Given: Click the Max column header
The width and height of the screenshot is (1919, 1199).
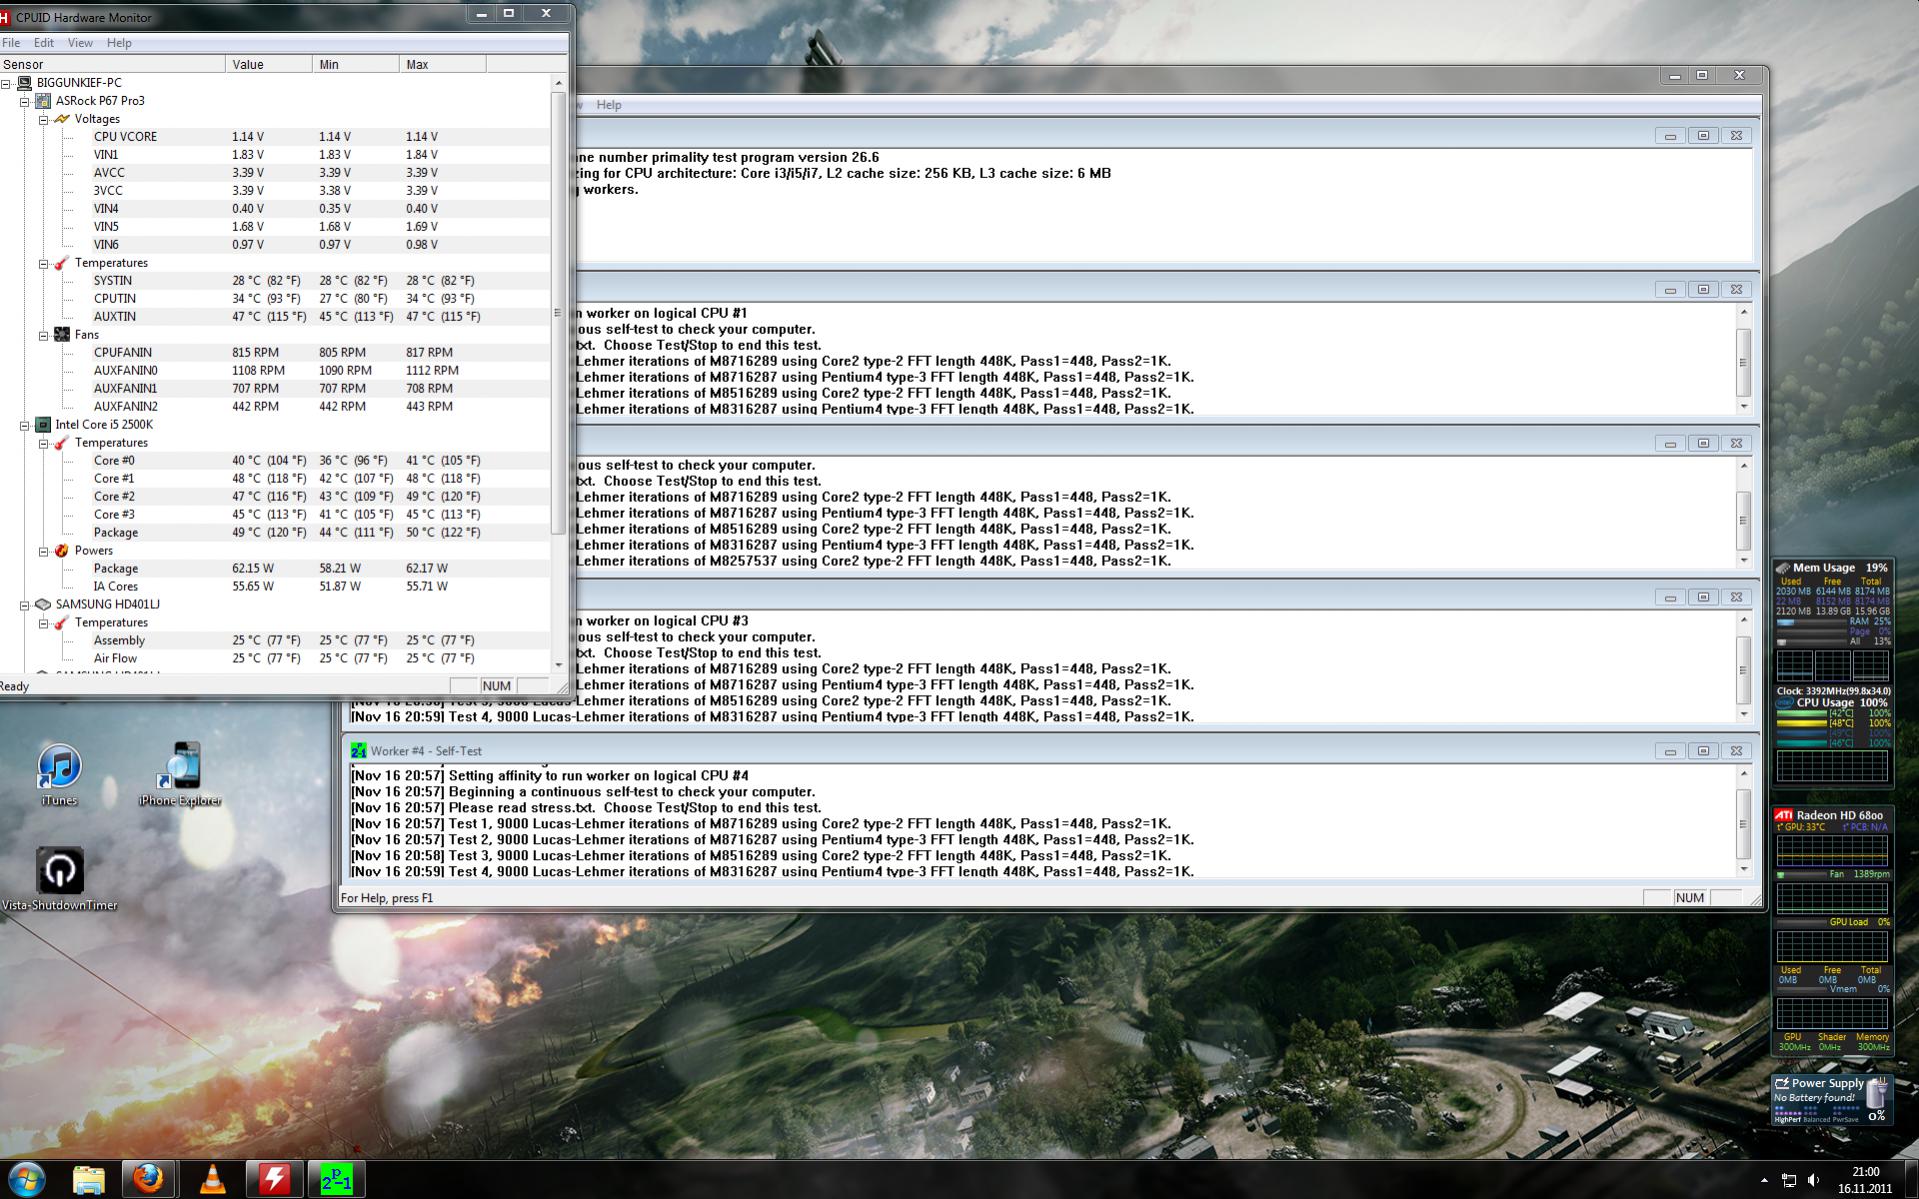Looking at the screenshot, I should [444, 64].
